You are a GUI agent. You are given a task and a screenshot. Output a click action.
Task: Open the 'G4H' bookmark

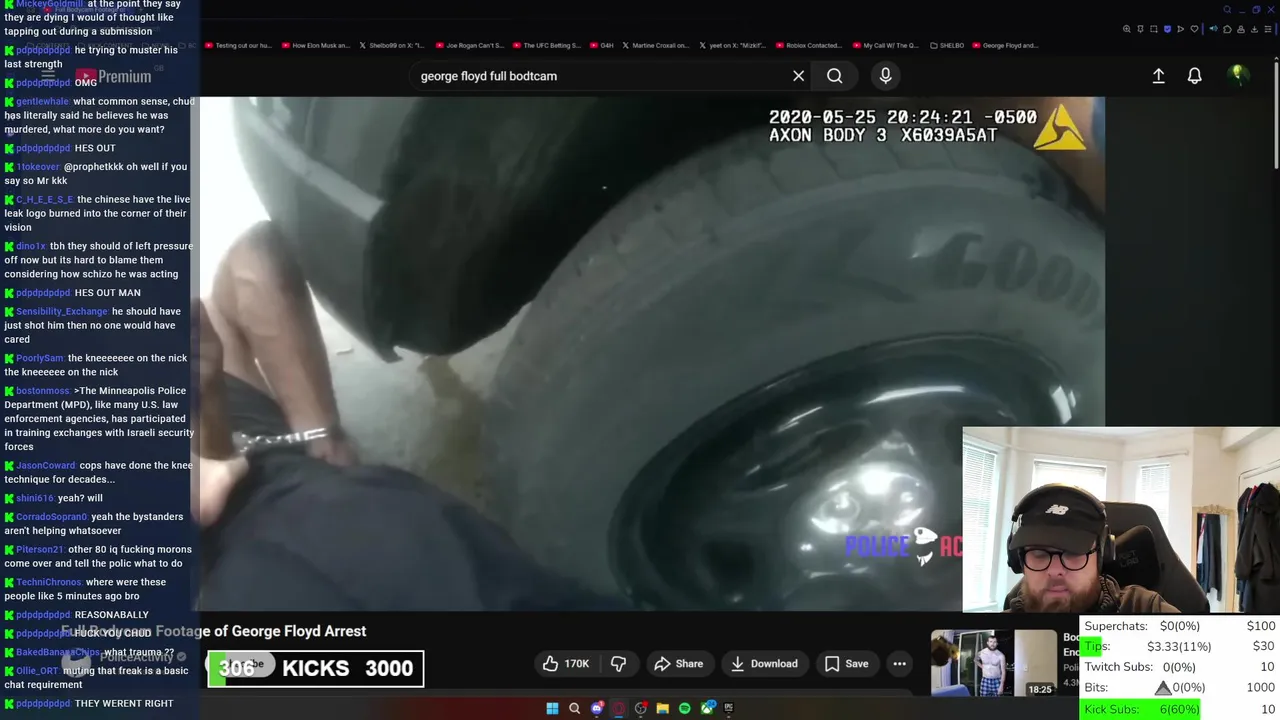(x=602, y=45)
